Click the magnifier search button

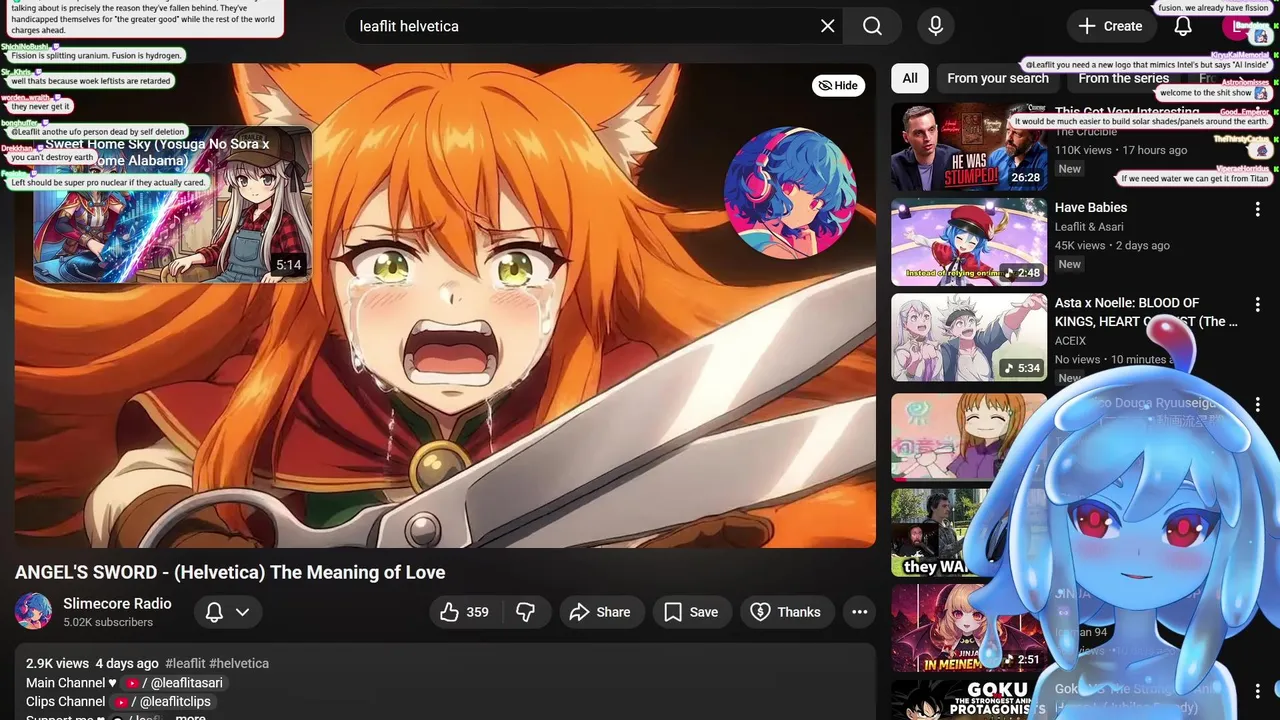point(872,26)
